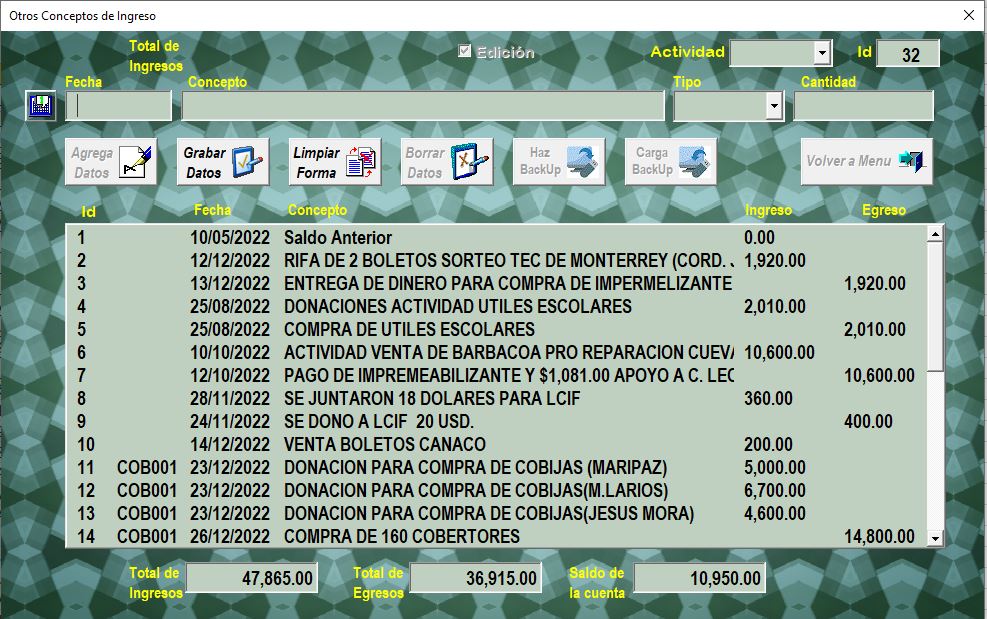This screenshot has height=619, width=987.
Task: Return via Volver a Menu button
Action: pos(866,162)
